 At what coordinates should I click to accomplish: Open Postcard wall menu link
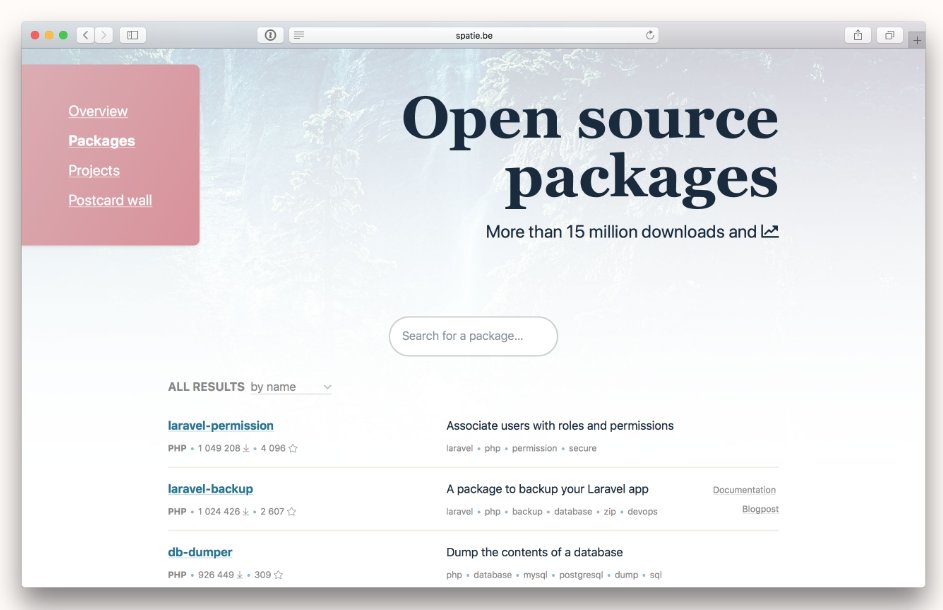(110, 200)
